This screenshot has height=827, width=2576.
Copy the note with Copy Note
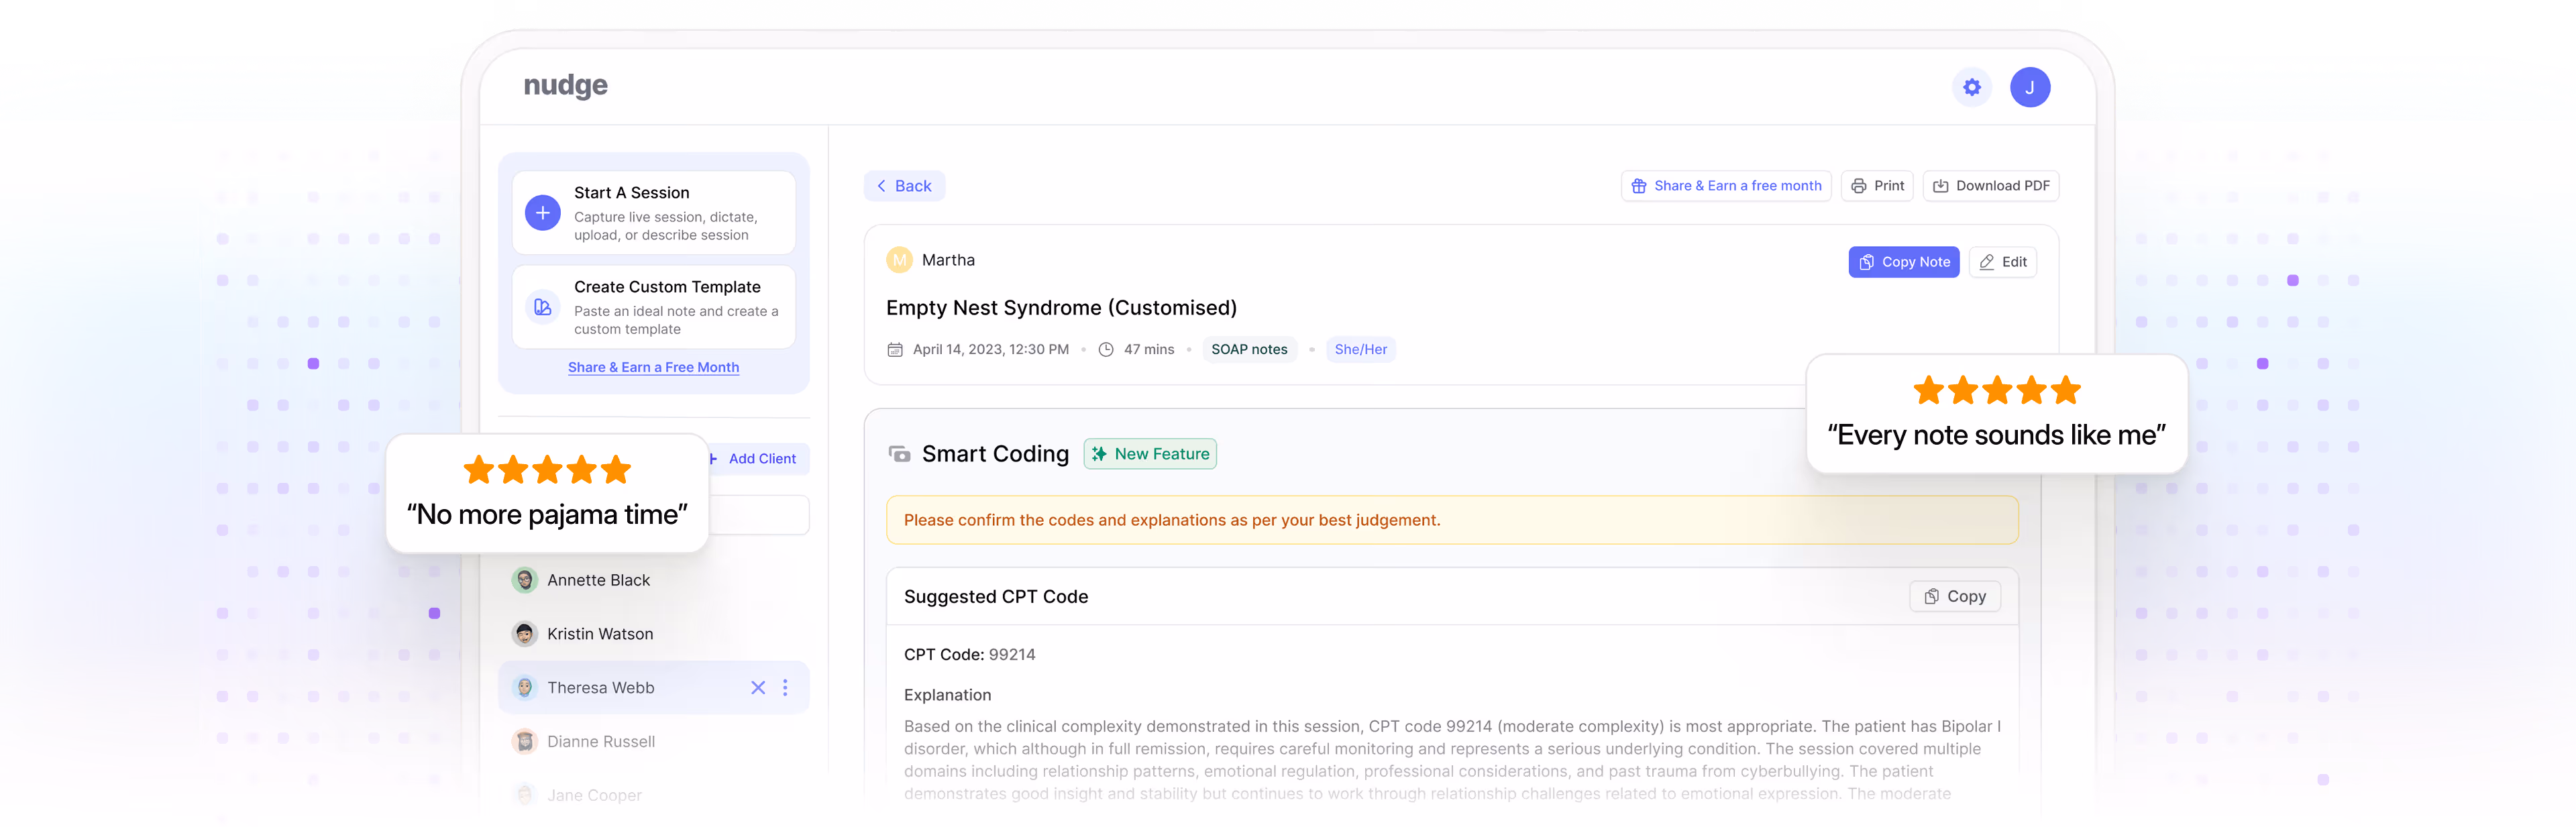coord(1903,262)
